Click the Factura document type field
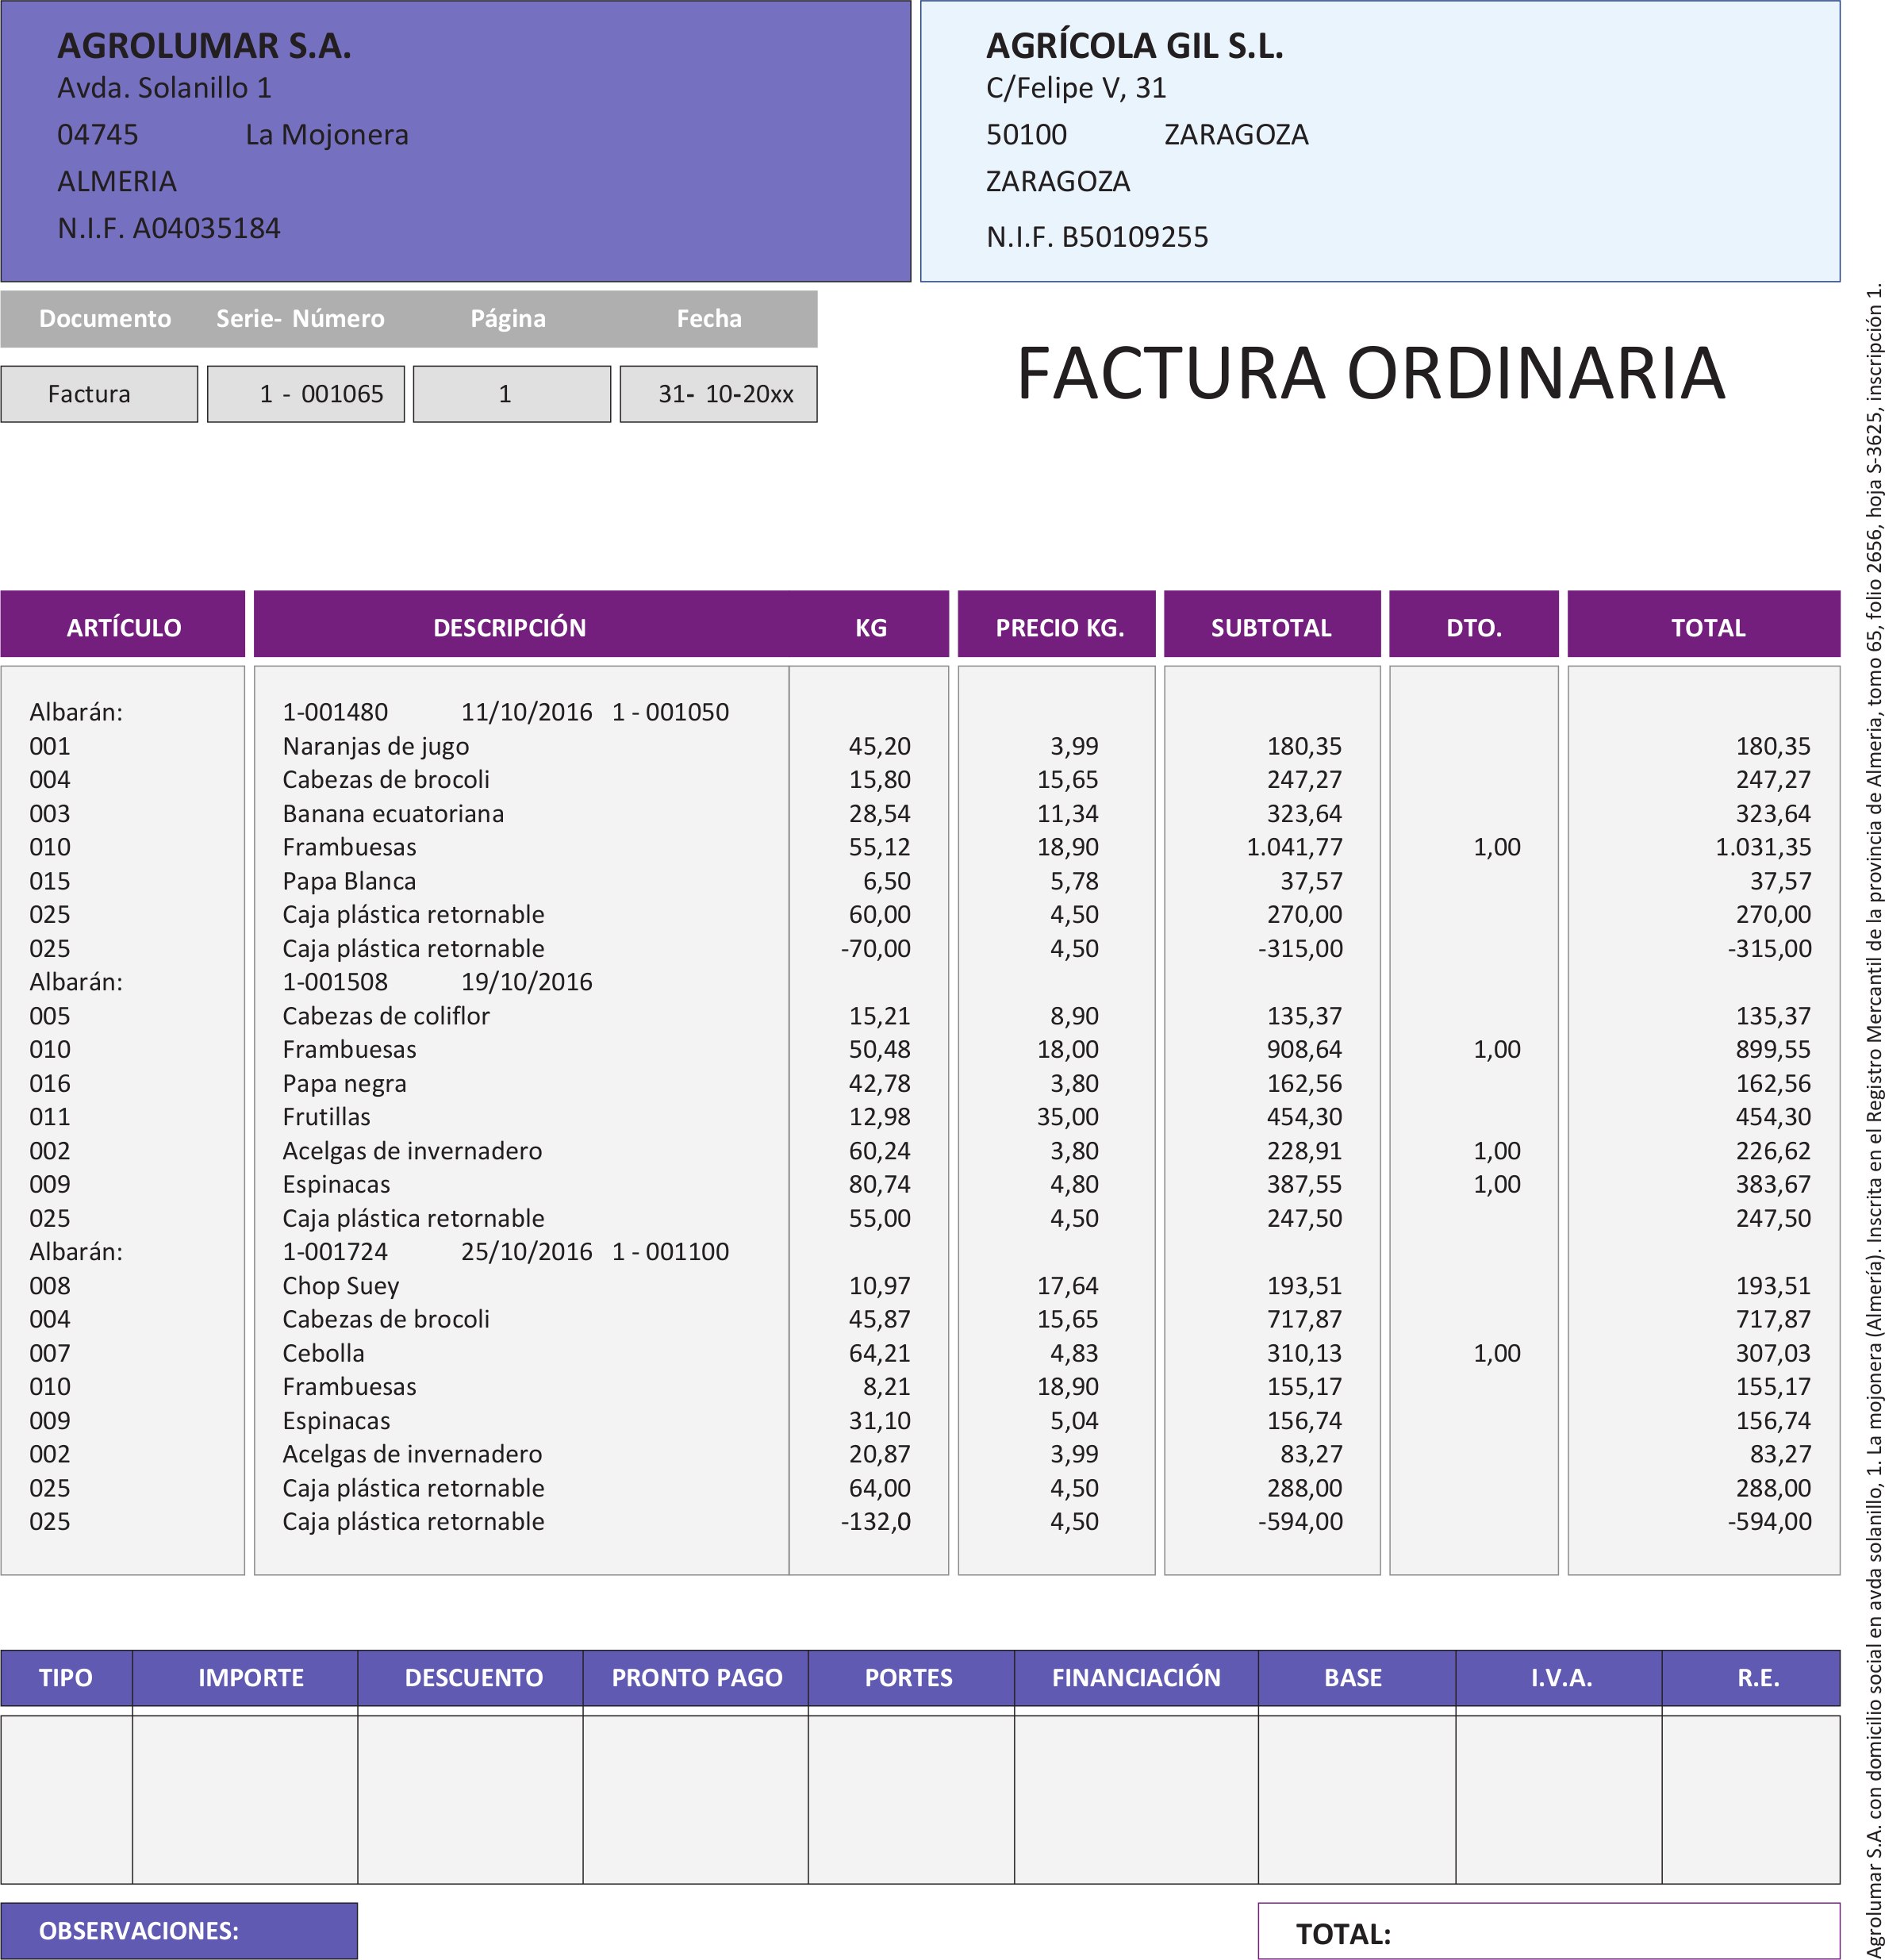1885x1960 pixels. point(99,394)
